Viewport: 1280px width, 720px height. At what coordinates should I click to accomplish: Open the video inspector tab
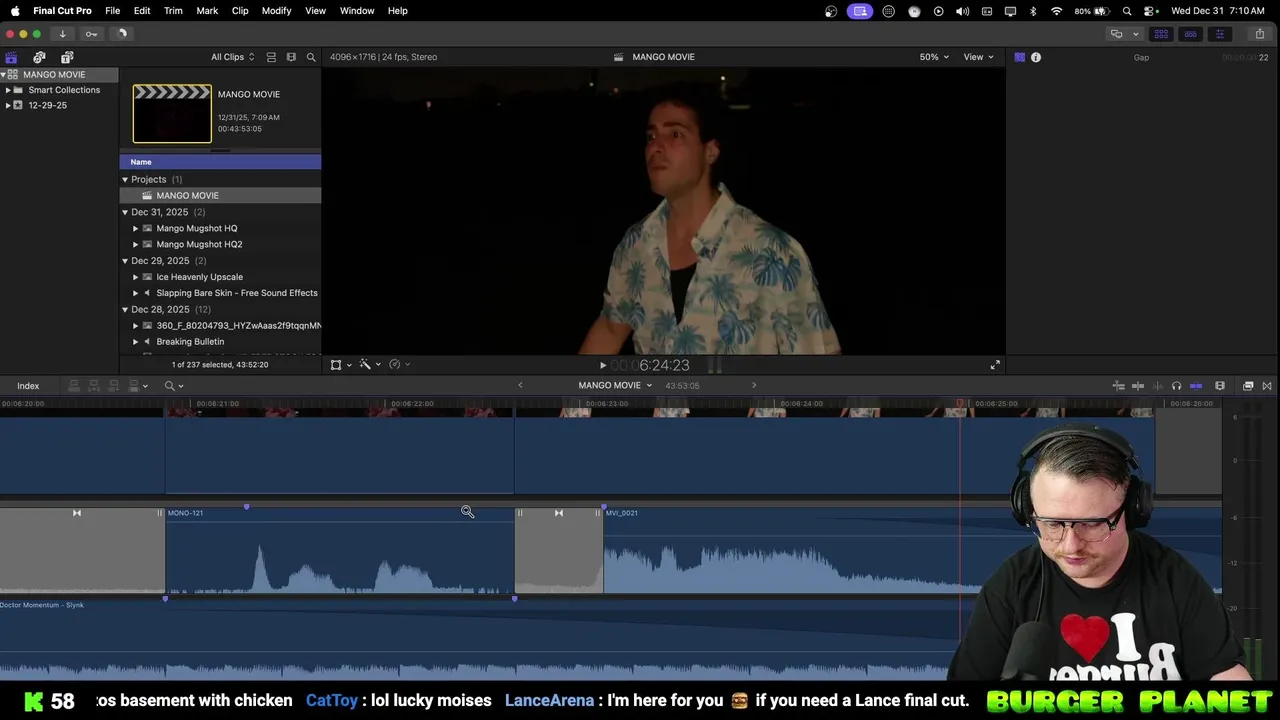click(1019, 57)
